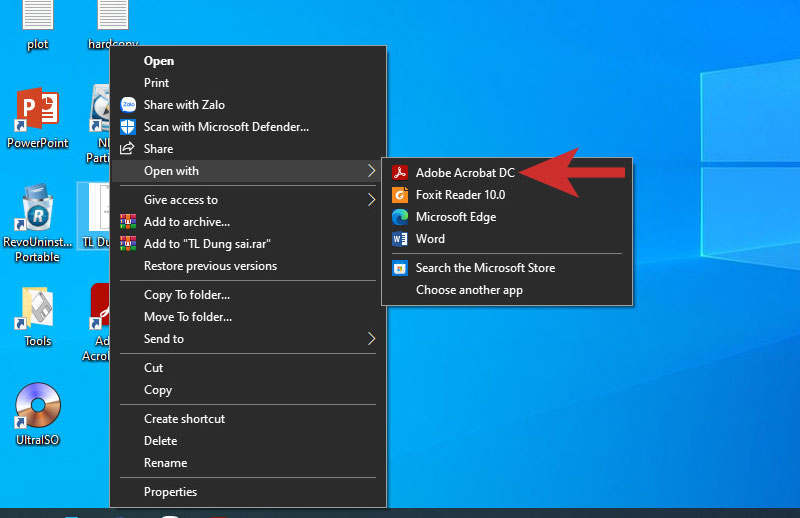The image size is (800, 518).
Task: Click the Microsoft Defender shield icon
Action: (128, 127)
